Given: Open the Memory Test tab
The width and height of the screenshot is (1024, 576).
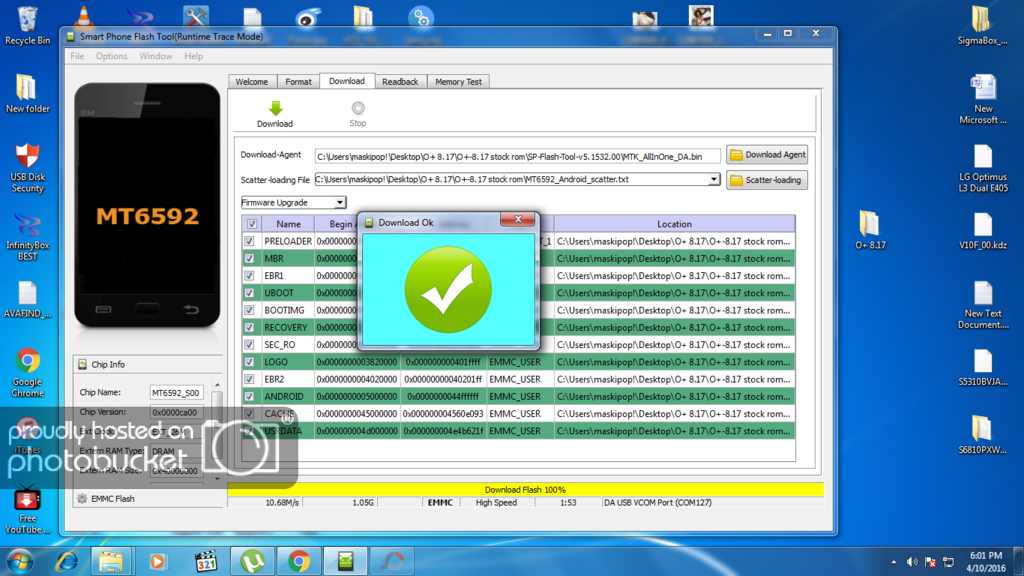Looking at the screenshot, I should pyautogui.click(x=458, y=82).
